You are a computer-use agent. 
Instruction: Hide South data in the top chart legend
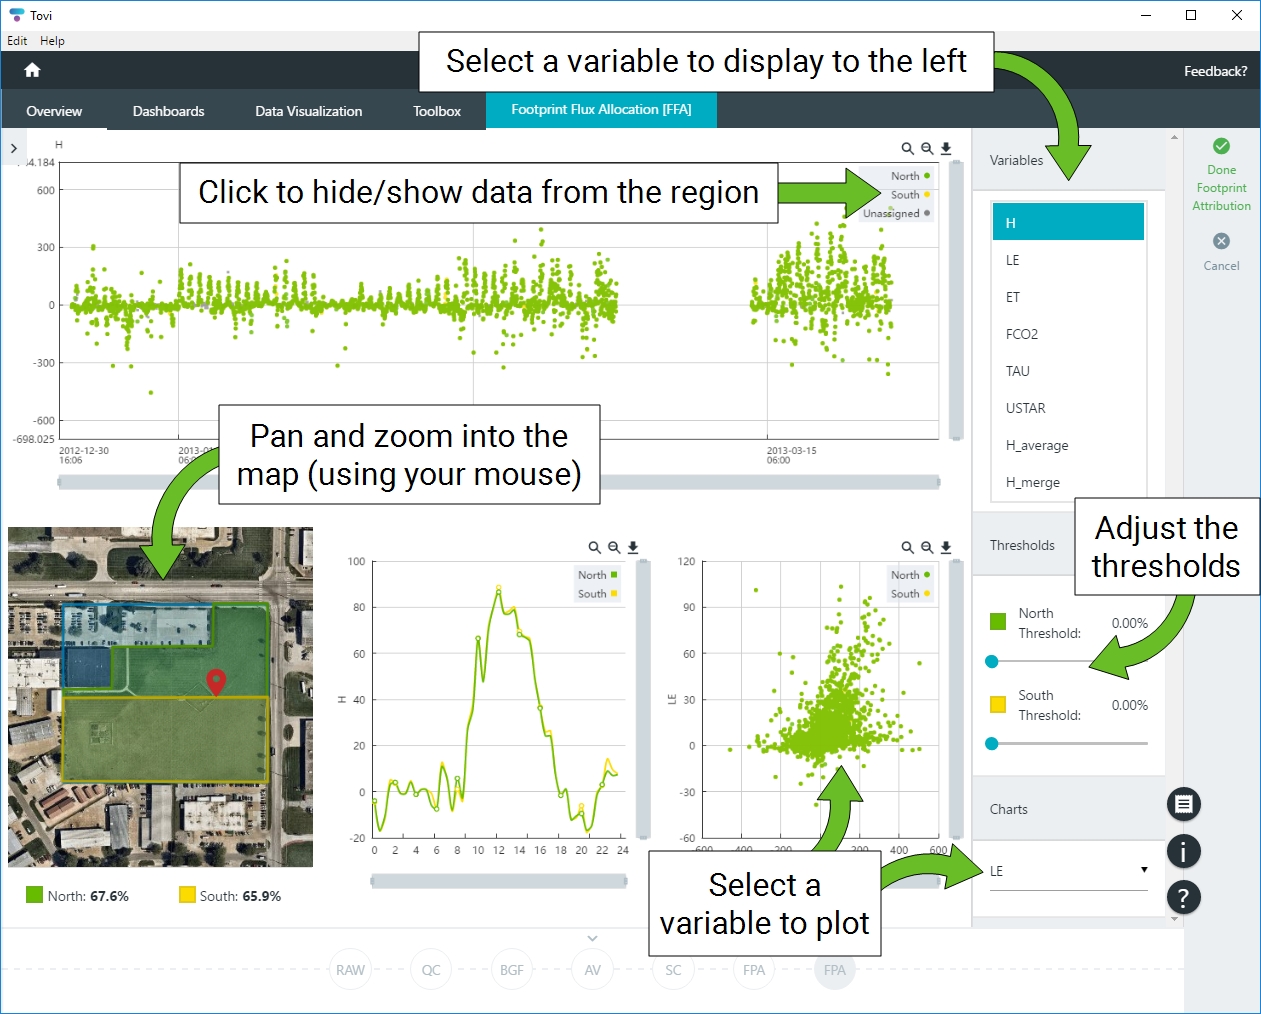pyautogui.click(x=909, y=195)
